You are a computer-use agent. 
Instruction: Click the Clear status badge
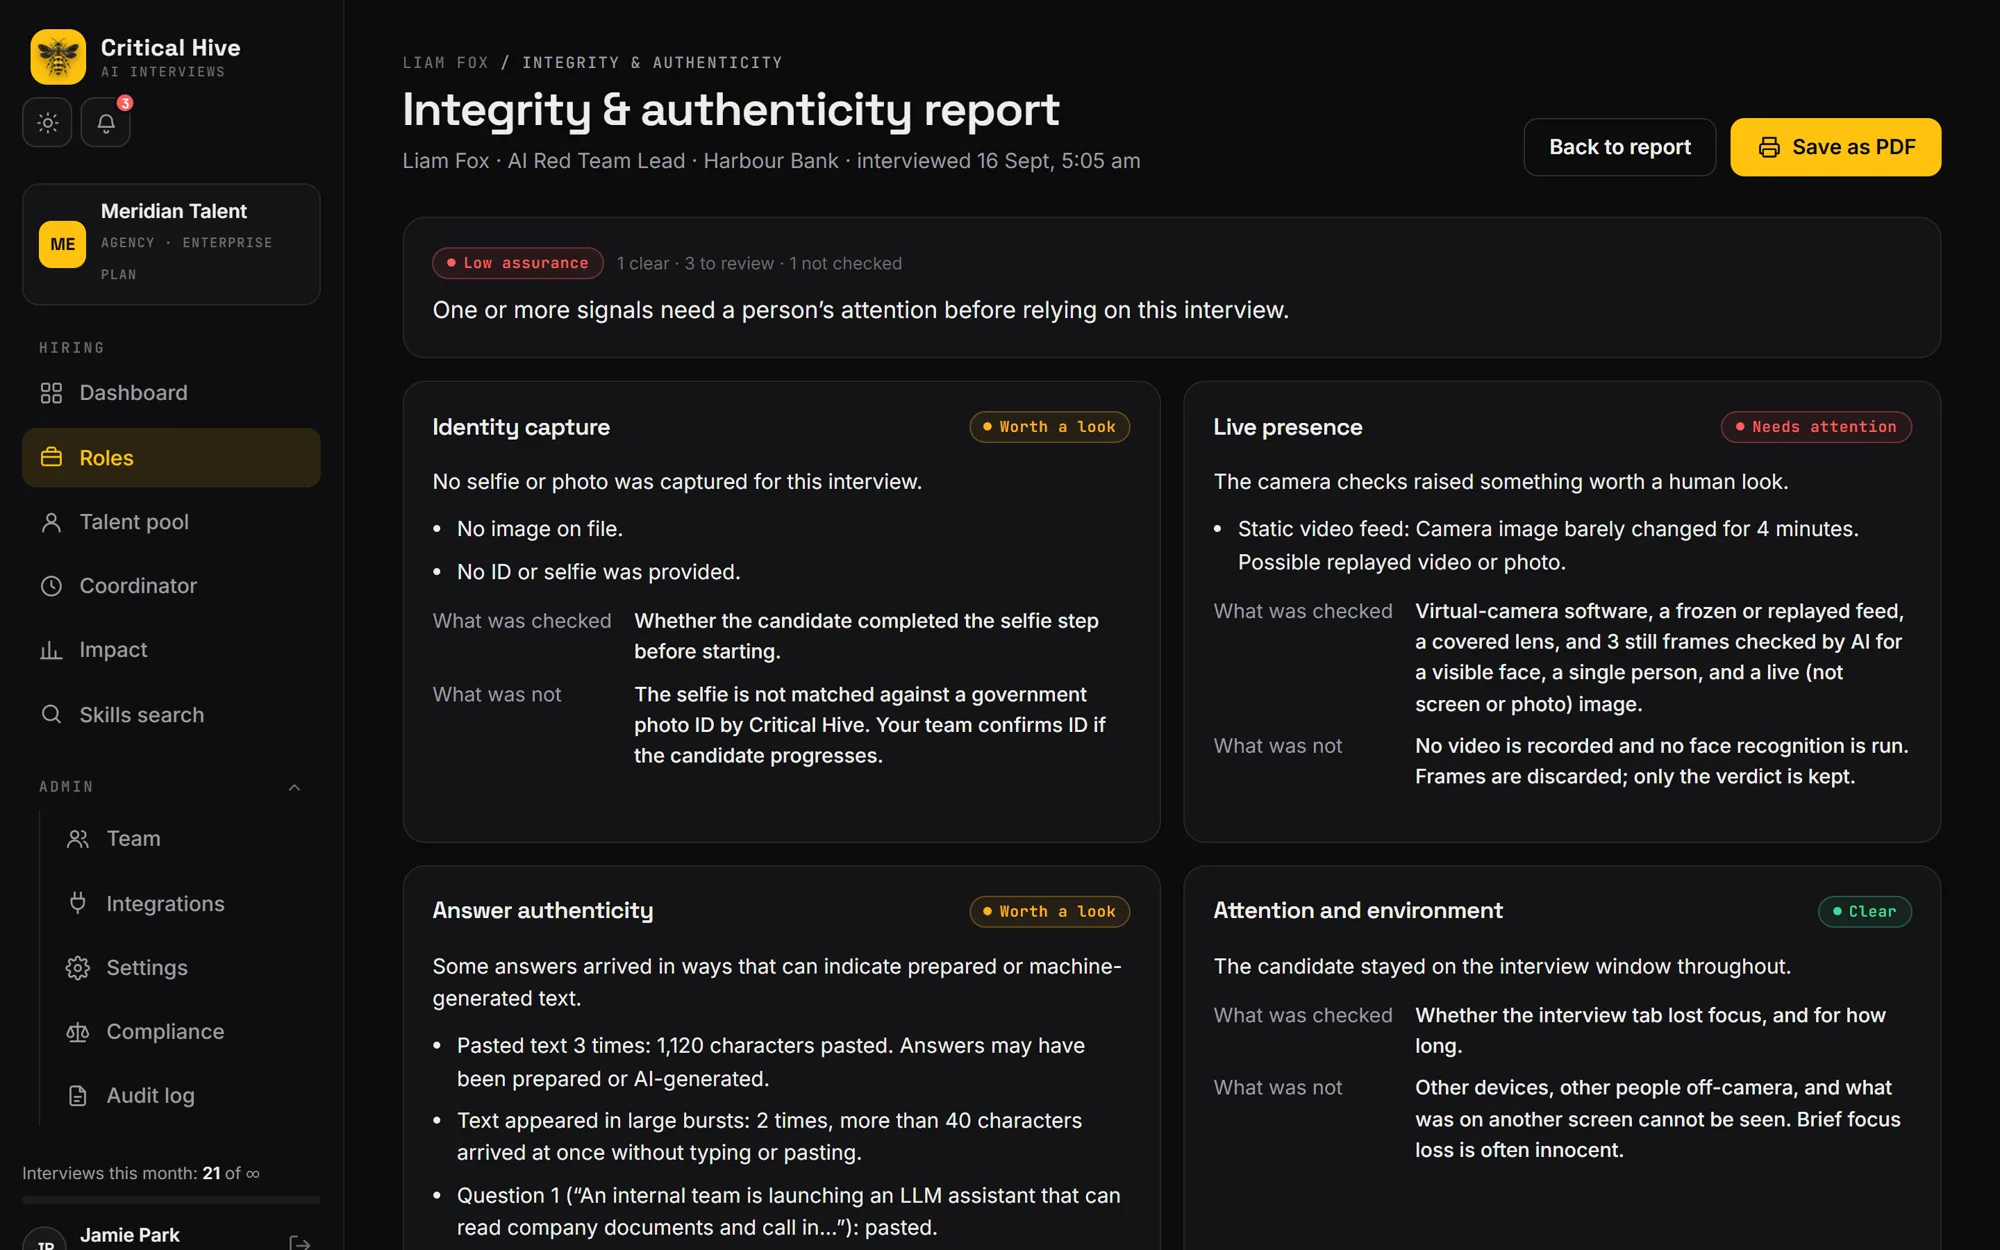(x=1864, y=912)
